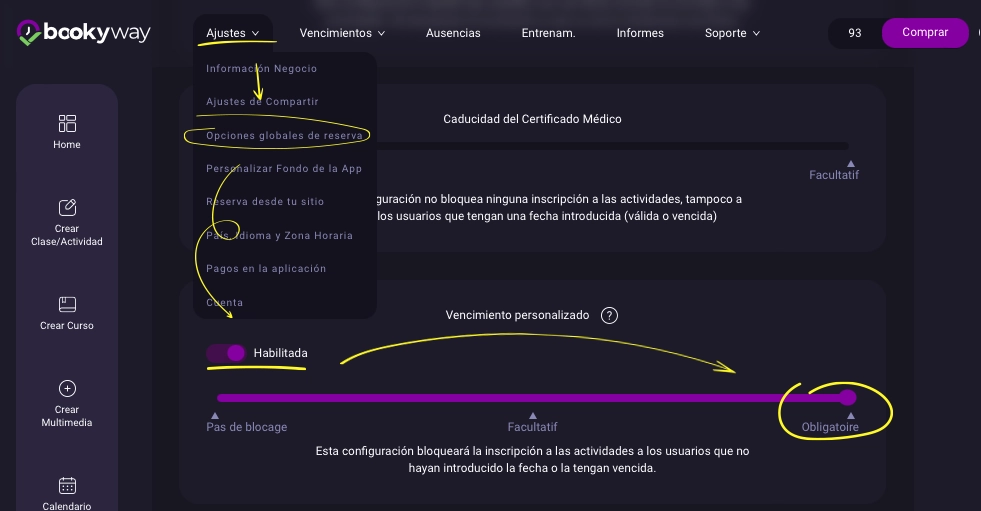Screen dimensions: 981x511
Task: Open the Calendario calendar icon
Action: coord(67,486)
